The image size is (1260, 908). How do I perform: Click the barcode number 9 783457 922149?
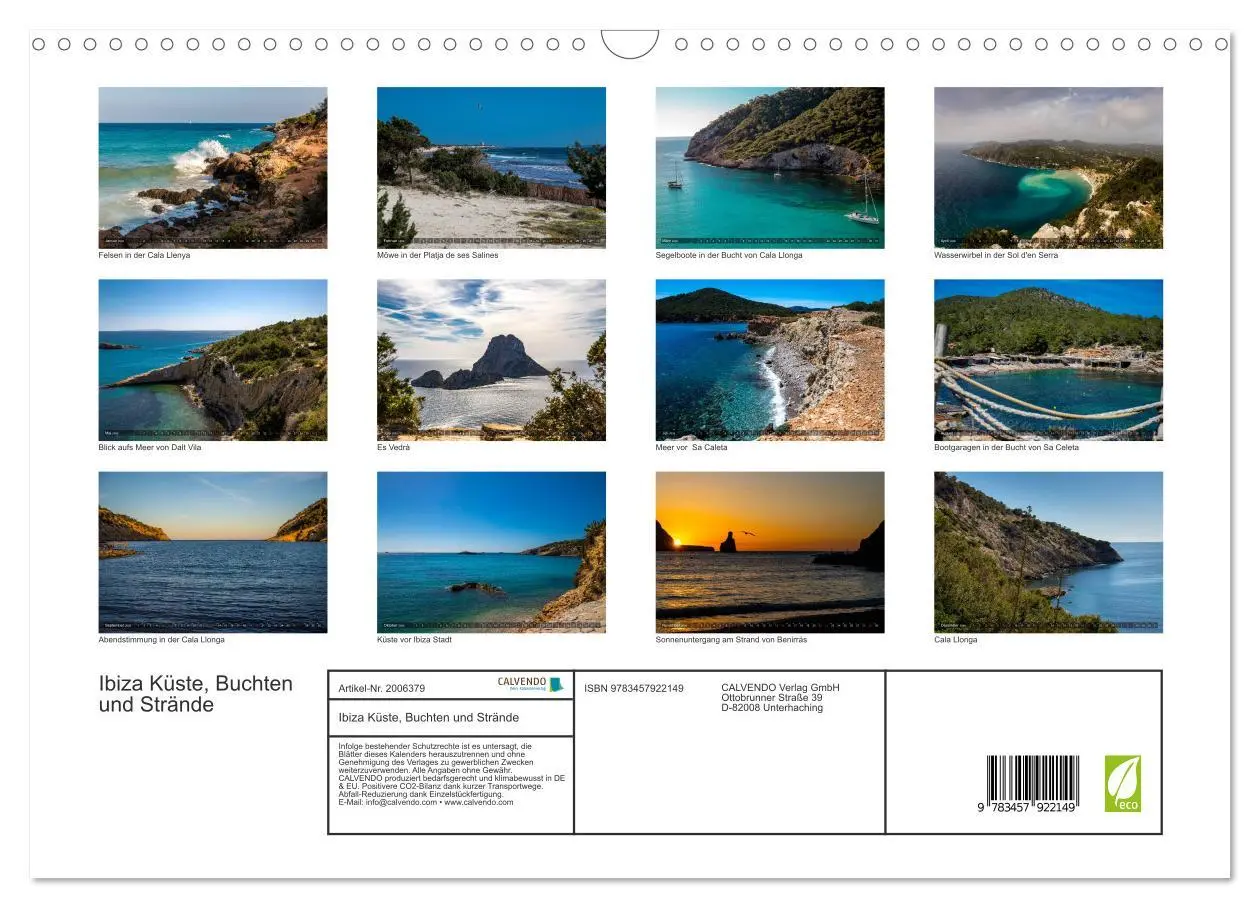tap(1027, 807)
